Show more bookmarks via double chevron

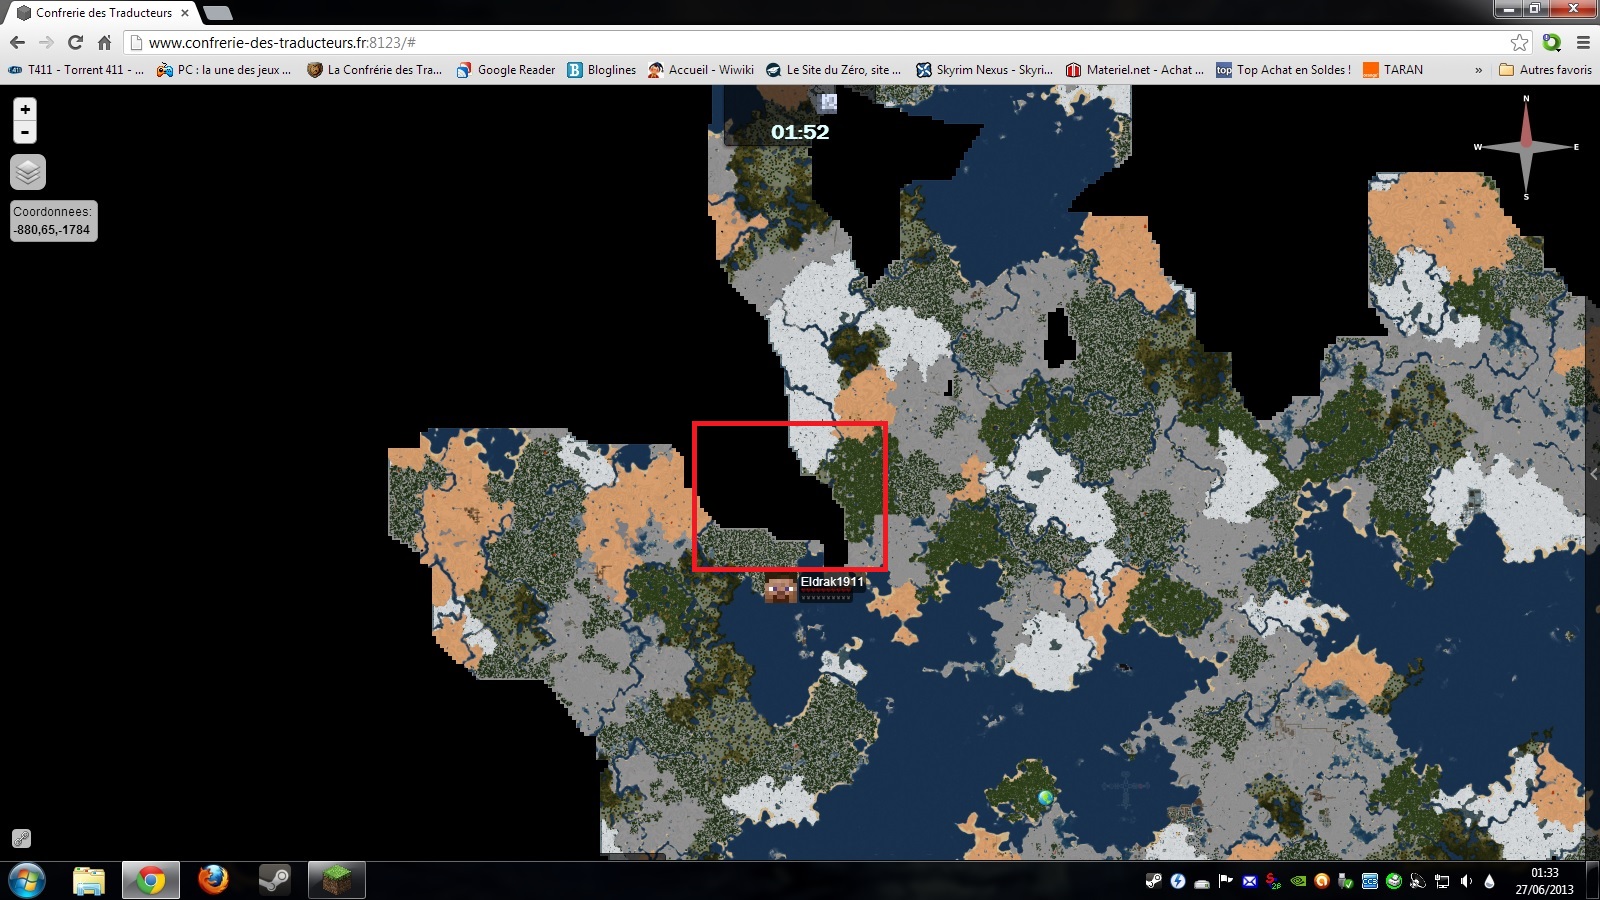1478,70
